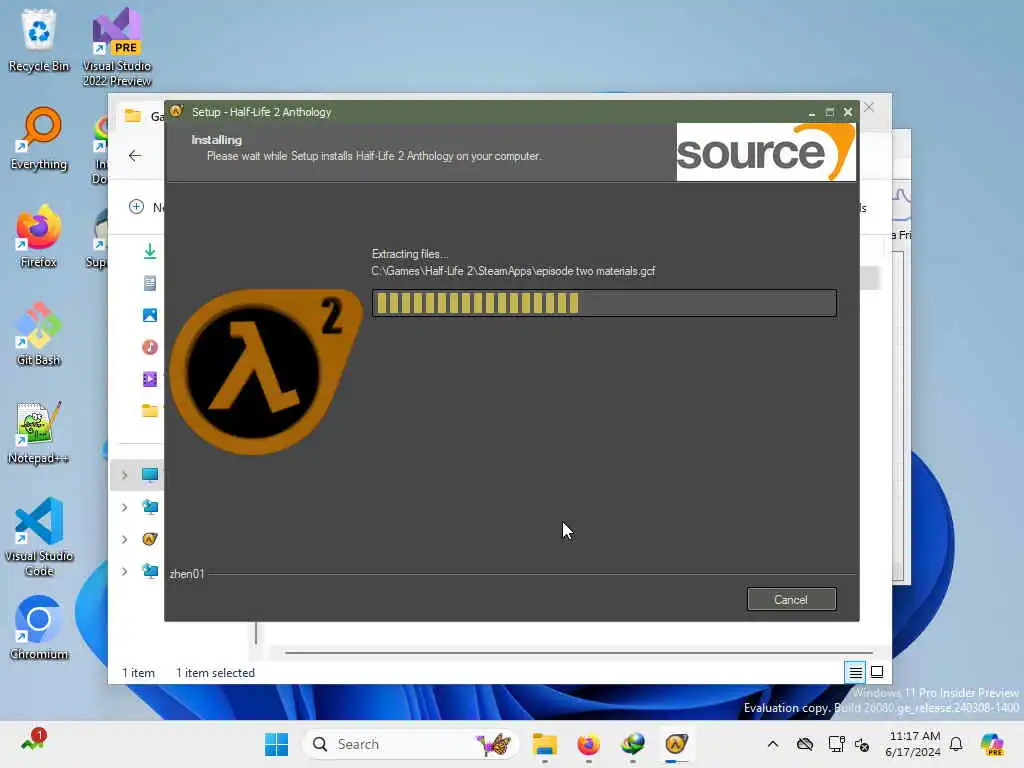Click the '1 item selected' status text
Screen dimensions: 1024x768
pos(216,673)
